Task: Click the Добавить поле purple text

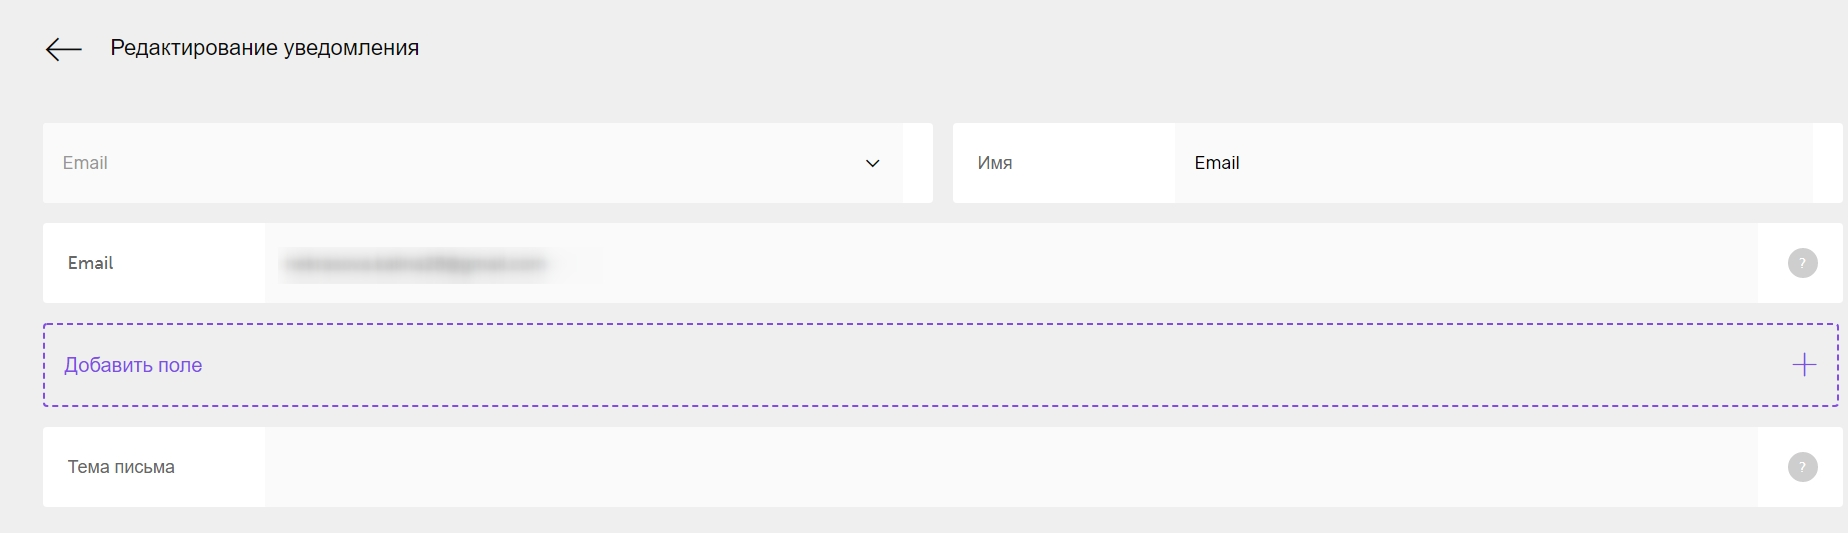Action: (133, 365)
